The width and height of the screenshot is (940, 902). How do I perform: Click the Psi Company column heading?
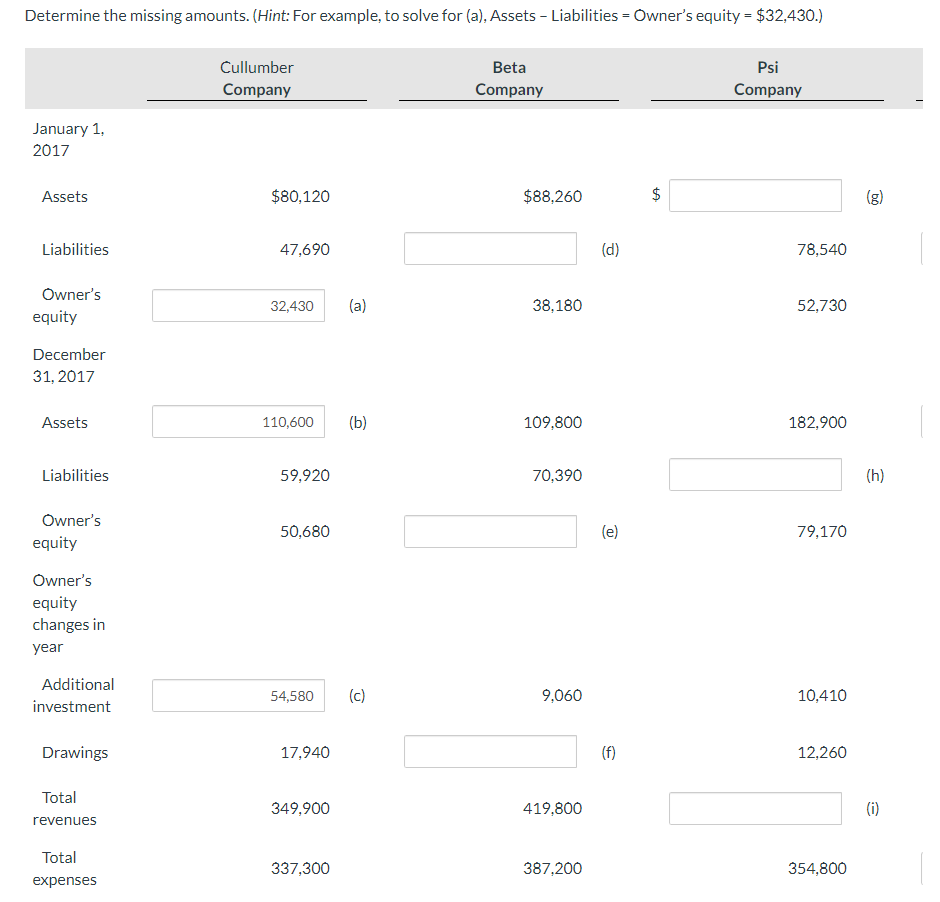pyautogui.click(x=767, y=78)
